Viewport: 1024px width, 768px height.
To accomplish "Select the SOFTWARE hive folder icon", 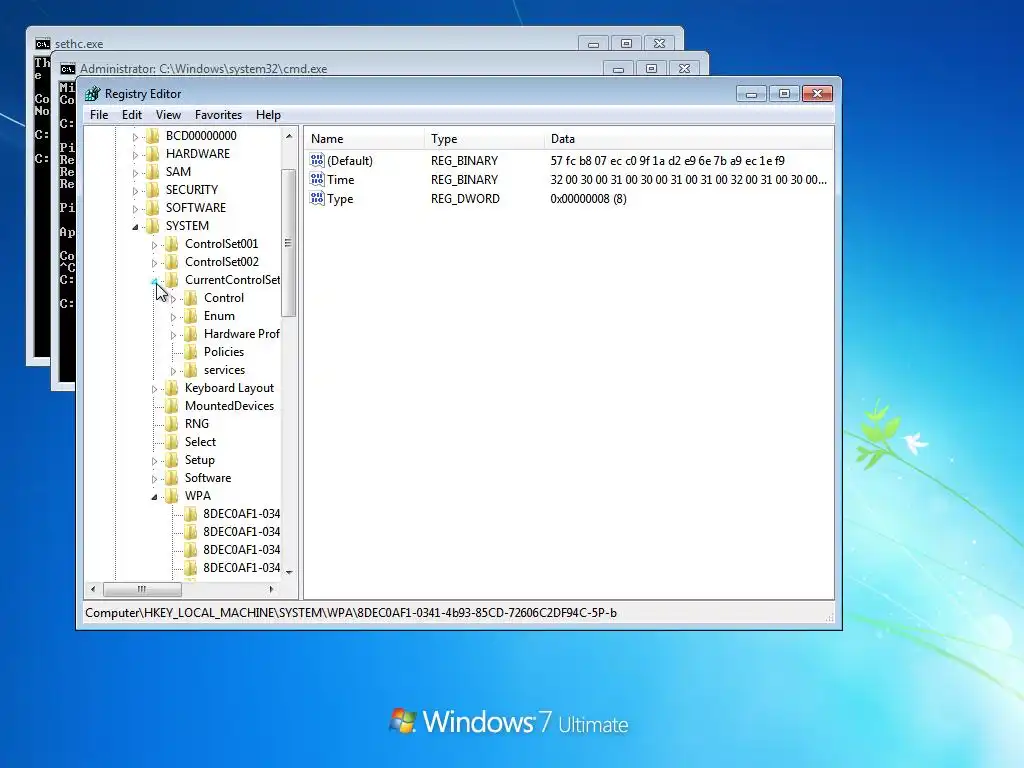I will point(153,208).
